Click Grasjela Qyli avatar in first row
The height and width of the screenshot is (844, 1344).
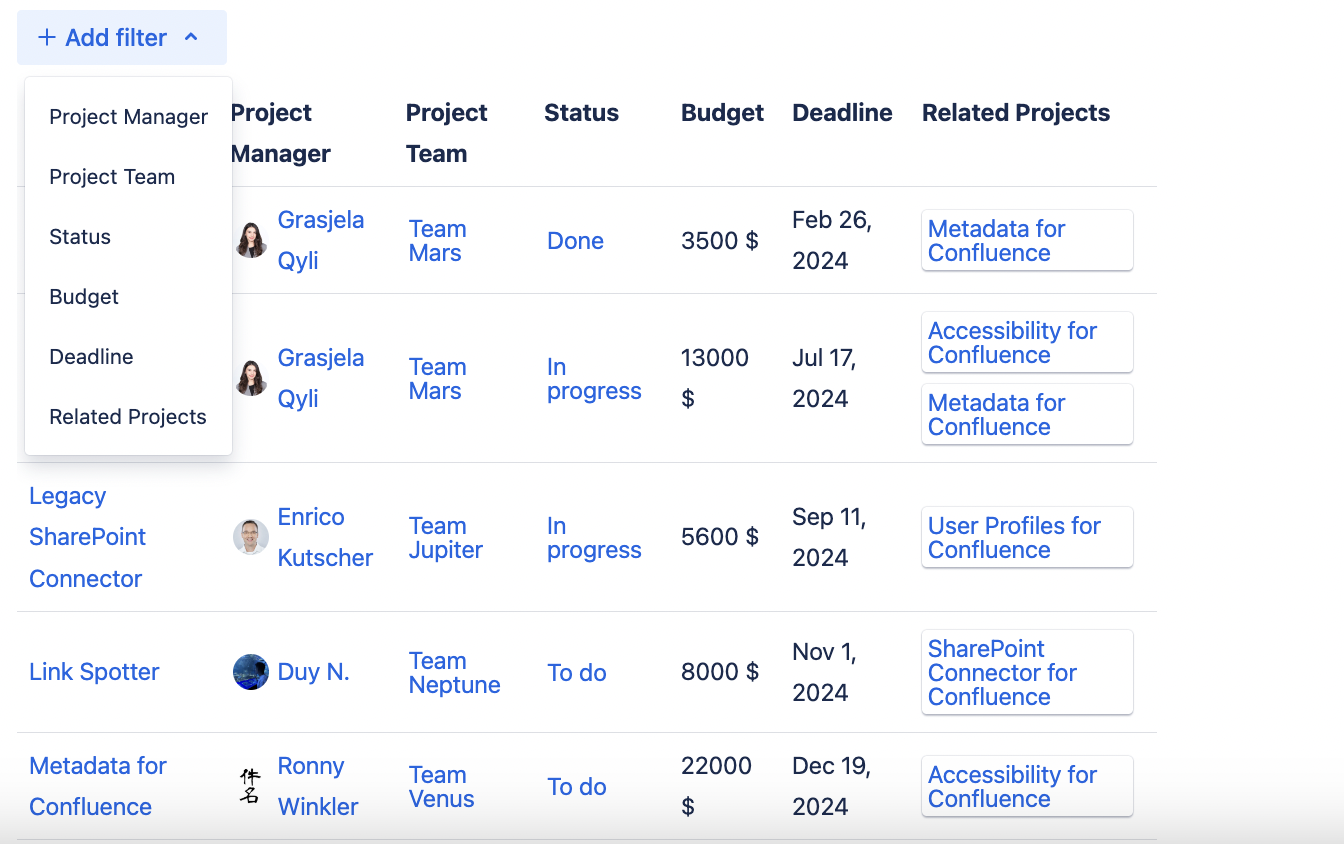point(251,240)
